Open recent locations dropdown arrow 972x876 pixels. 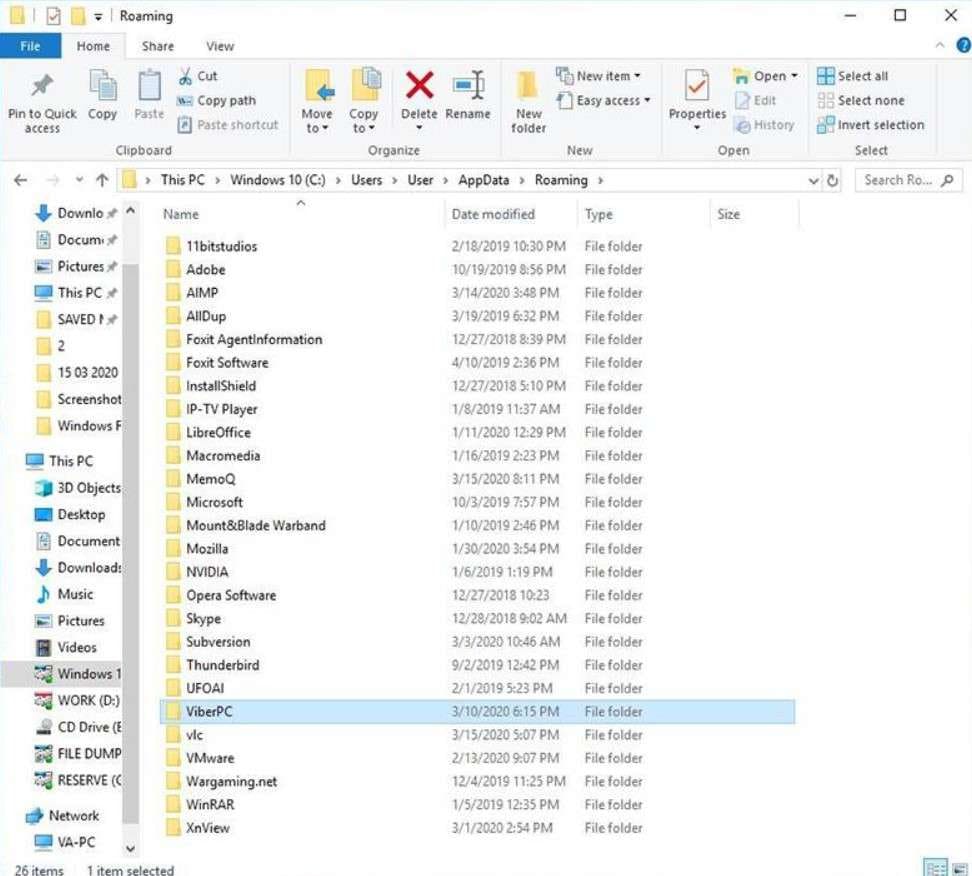(x=79, y=180)
